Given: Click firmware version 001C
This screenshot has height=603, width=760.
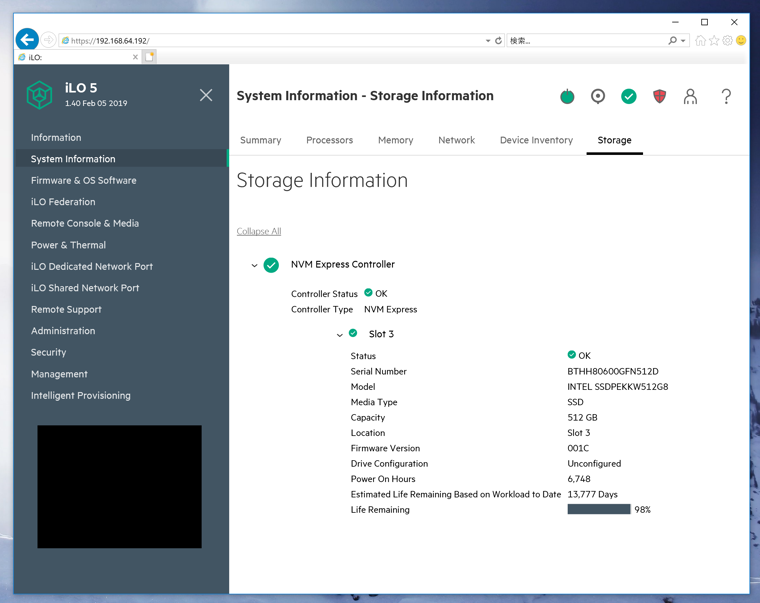Looking at the screenshot, I should tap(578, 448).
